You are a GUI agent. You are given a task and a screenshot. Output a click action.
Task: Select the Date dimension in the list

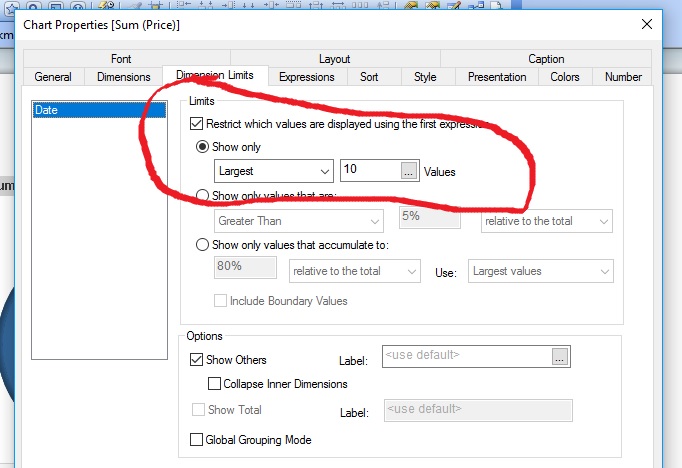click(99, 110)
